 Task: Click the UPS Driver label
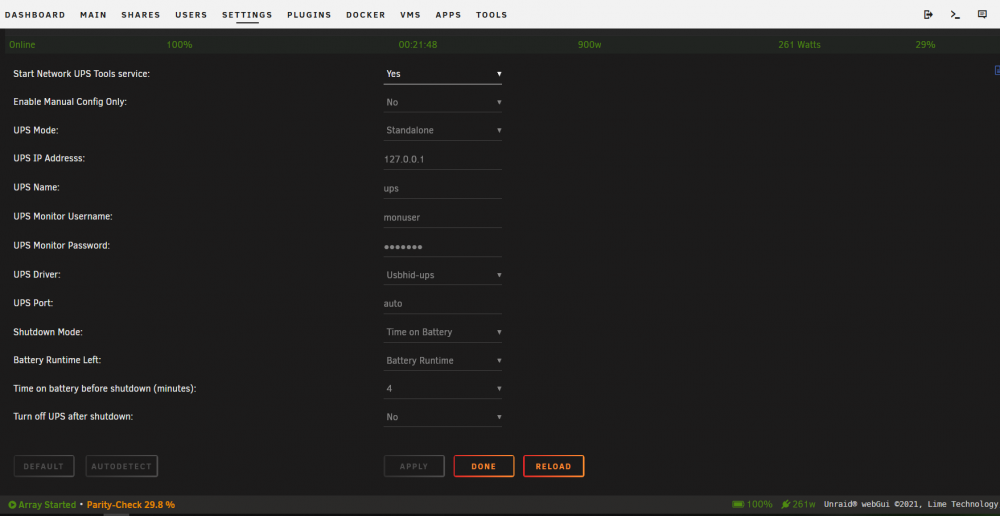(37, 275)
